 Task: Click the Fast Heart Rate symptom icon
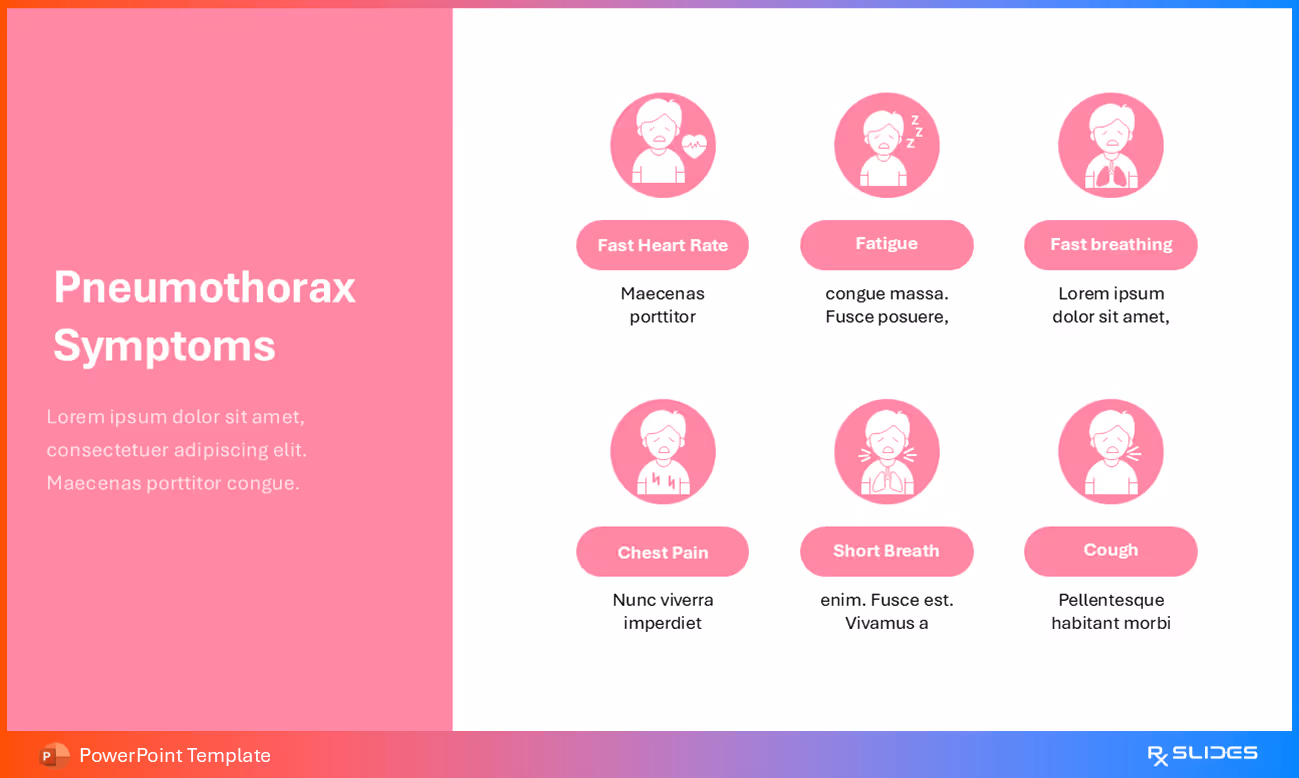click(x=662, y=144)
